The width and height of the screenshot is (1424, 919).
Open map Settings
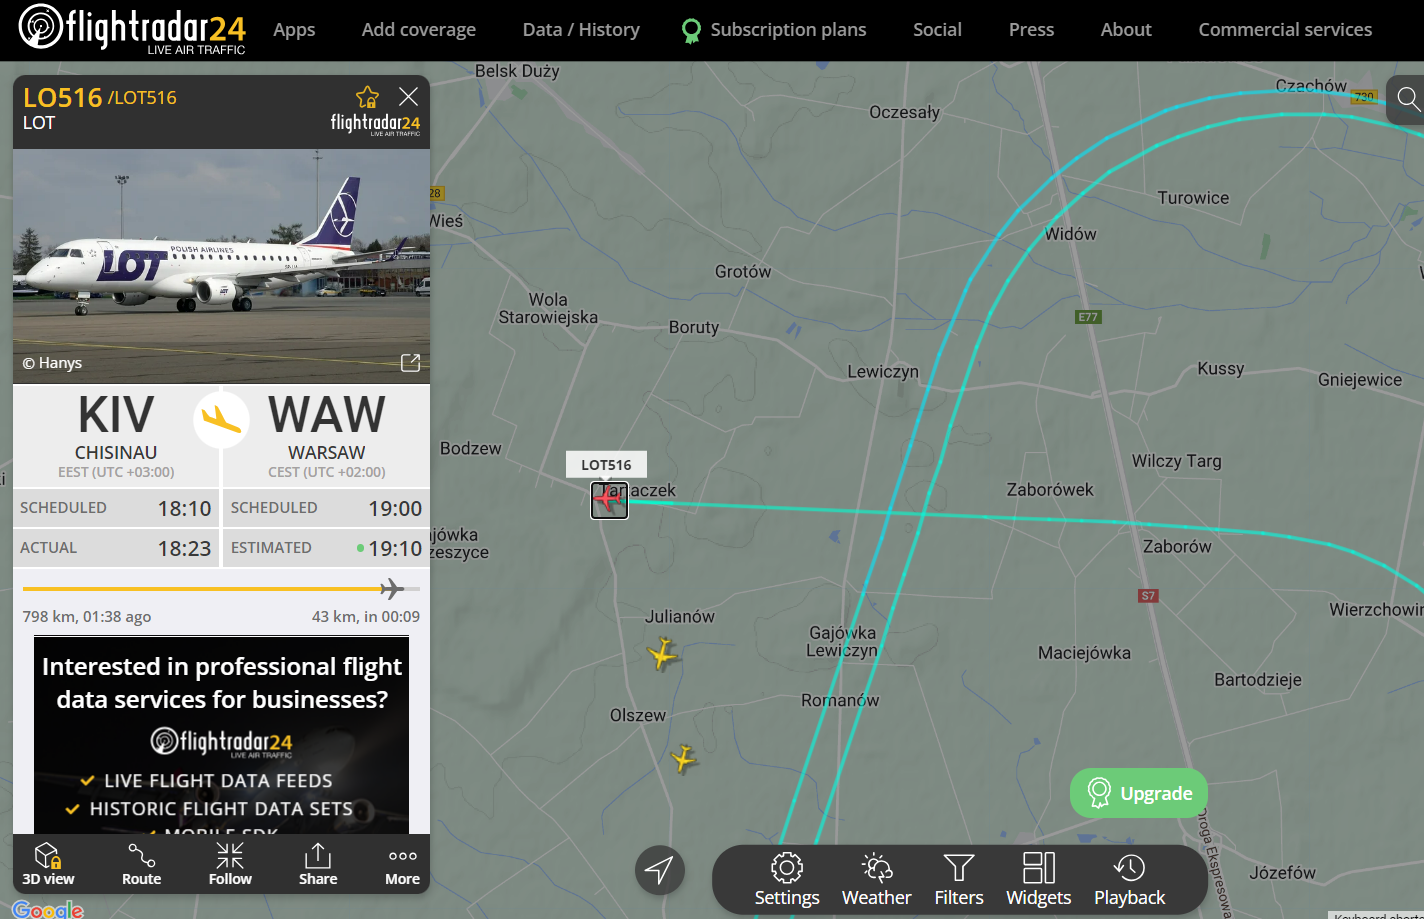tap(787, 879)
